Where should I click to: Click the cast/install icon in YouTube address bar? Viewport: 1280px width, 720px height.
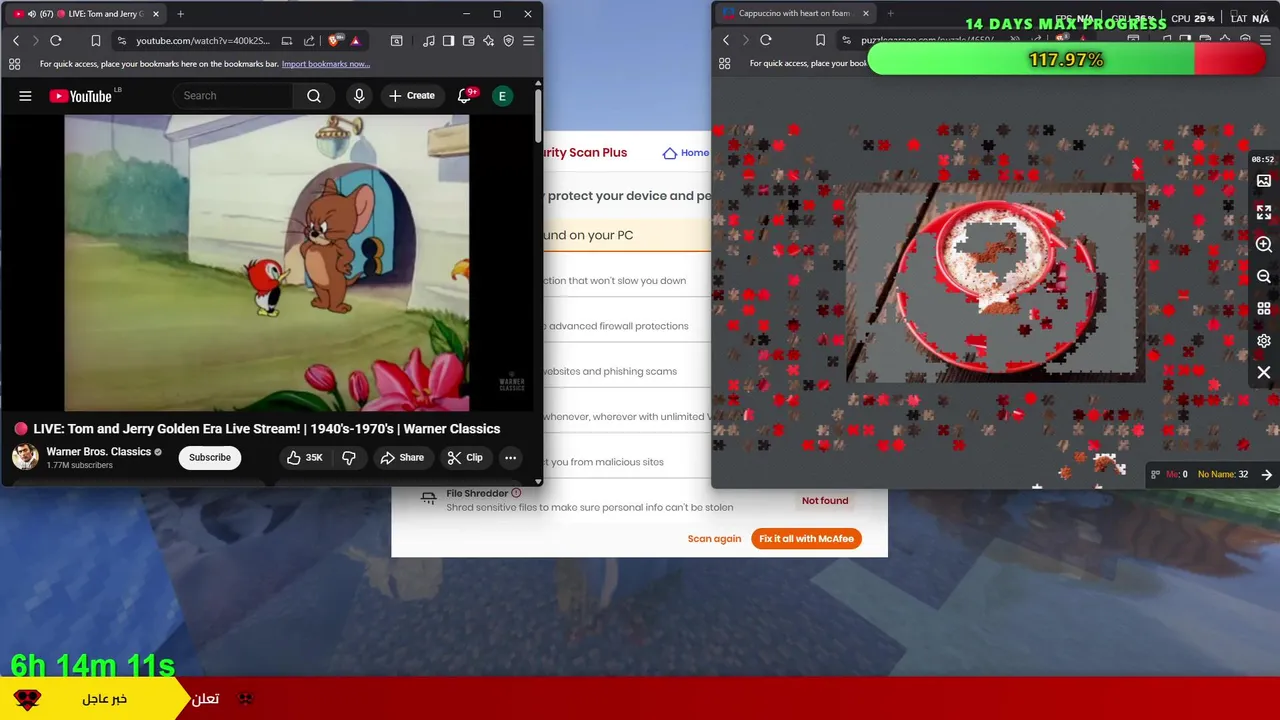point(287,41)
